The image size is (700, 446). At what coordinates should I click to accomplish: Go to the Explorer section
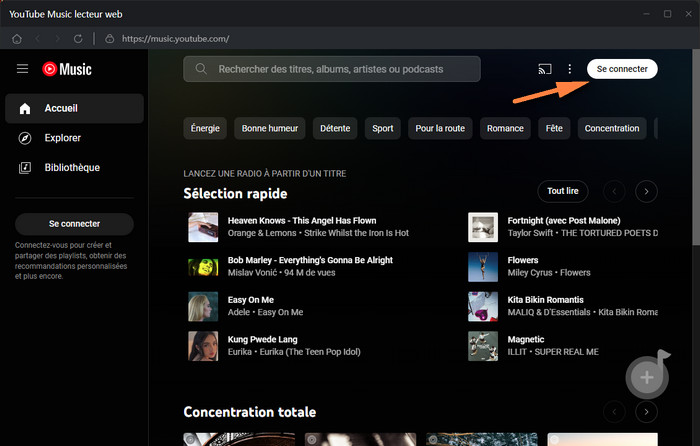tap(63, 138)
